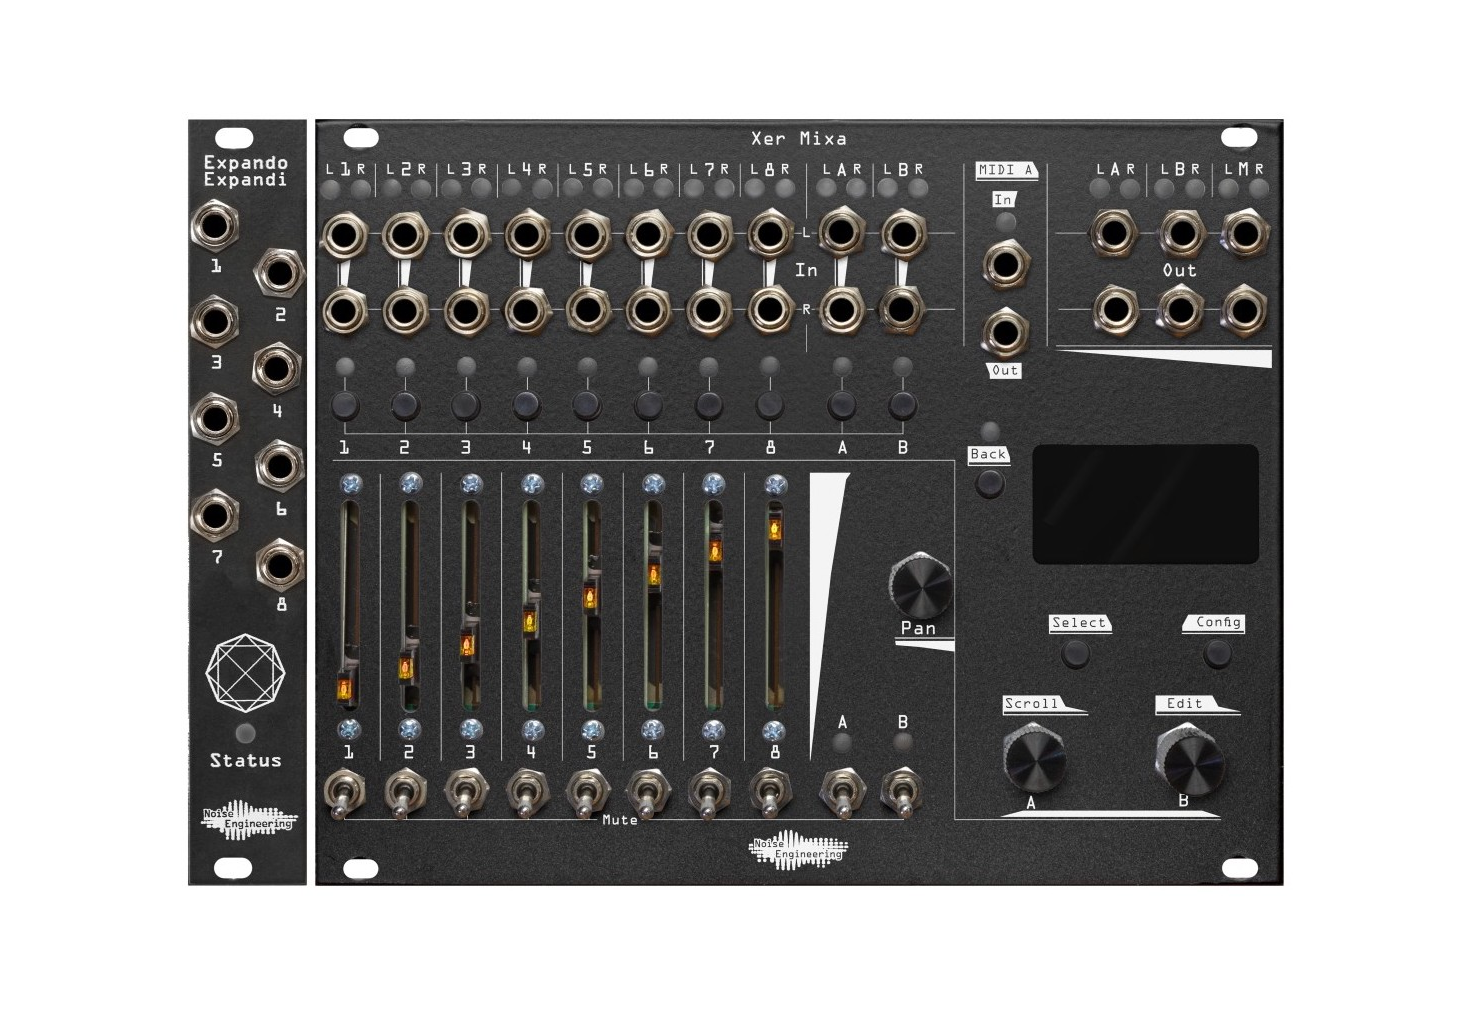The width and height of the screenshot is (1470, 1029).
Task: Click Expando Expandi jack 2
Action: 279,273
